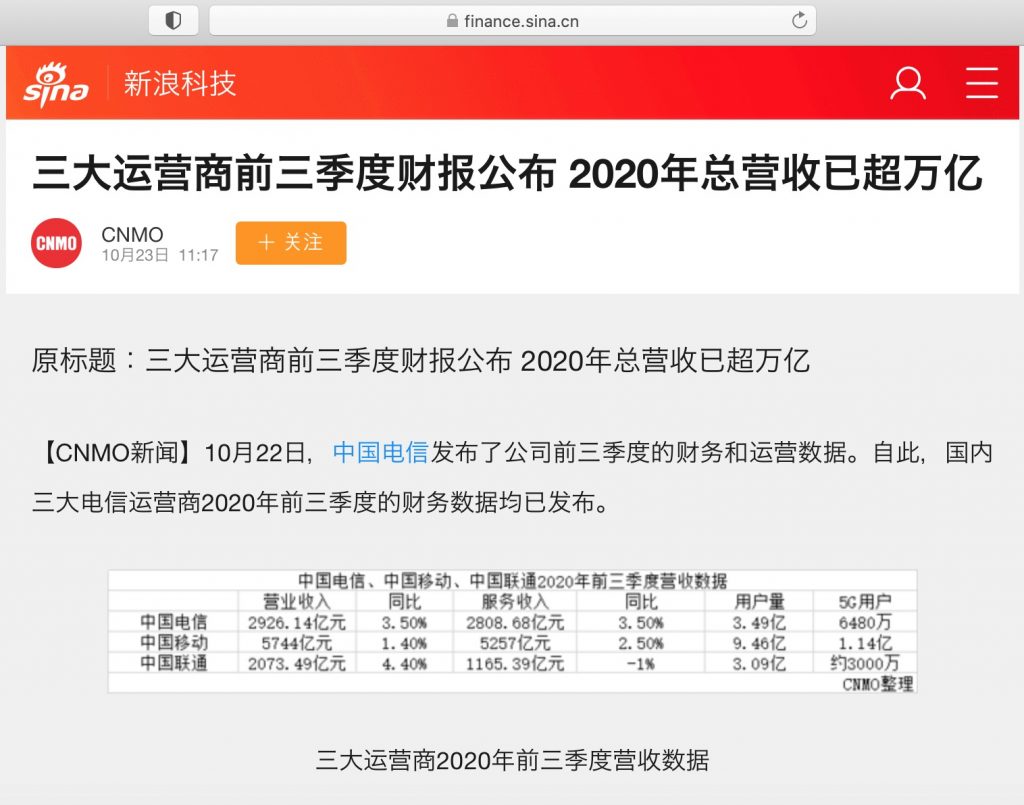This screenshot has width=1024, height=805.
Task: Click the table cell 5744亿元
Action: tap(296, 643)
